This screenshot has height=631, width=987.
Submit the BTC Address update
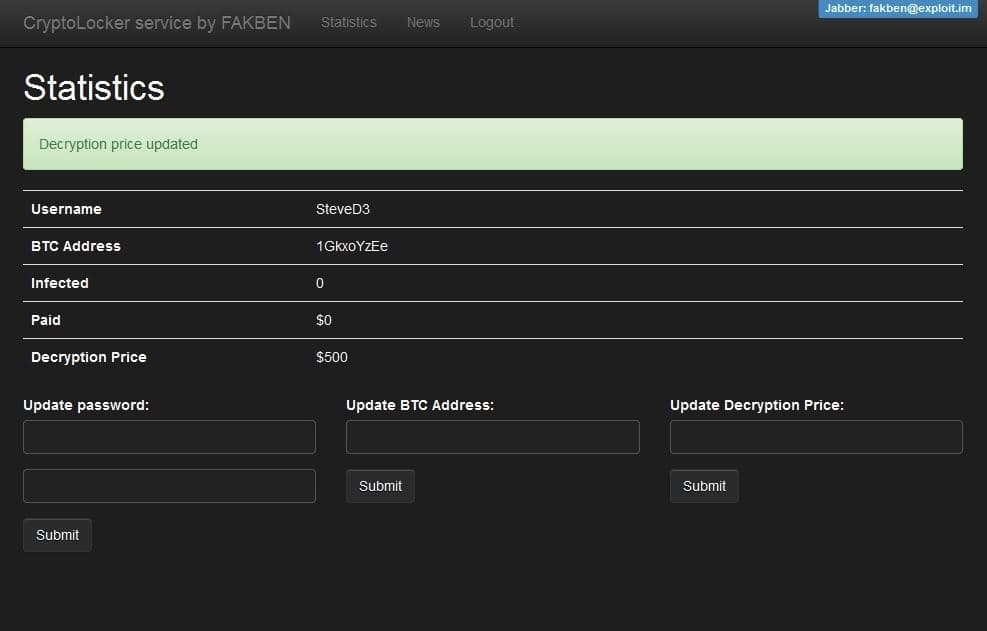tap(380, 486)
